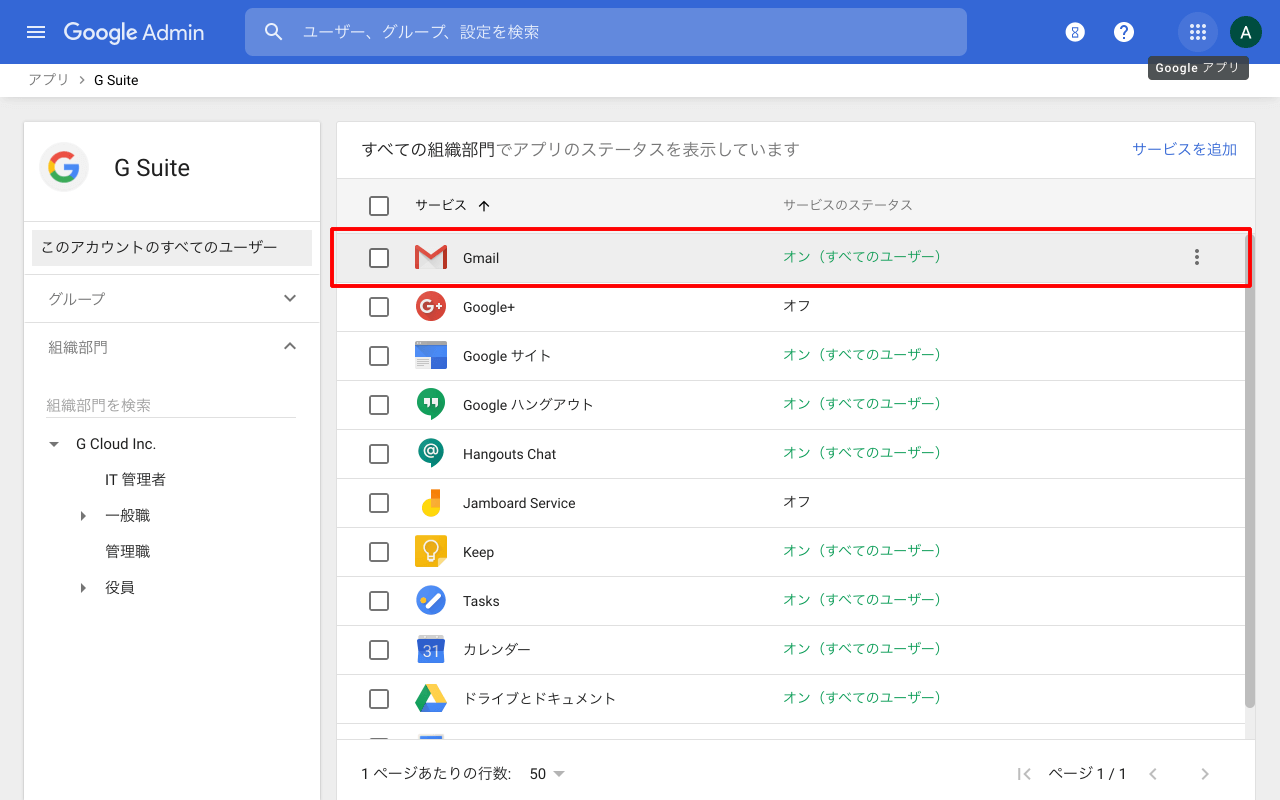The width and height of the screenshot is (1280, 800).
Task: Open rows per page dropdown 50
Action: (x=547, y=774)
